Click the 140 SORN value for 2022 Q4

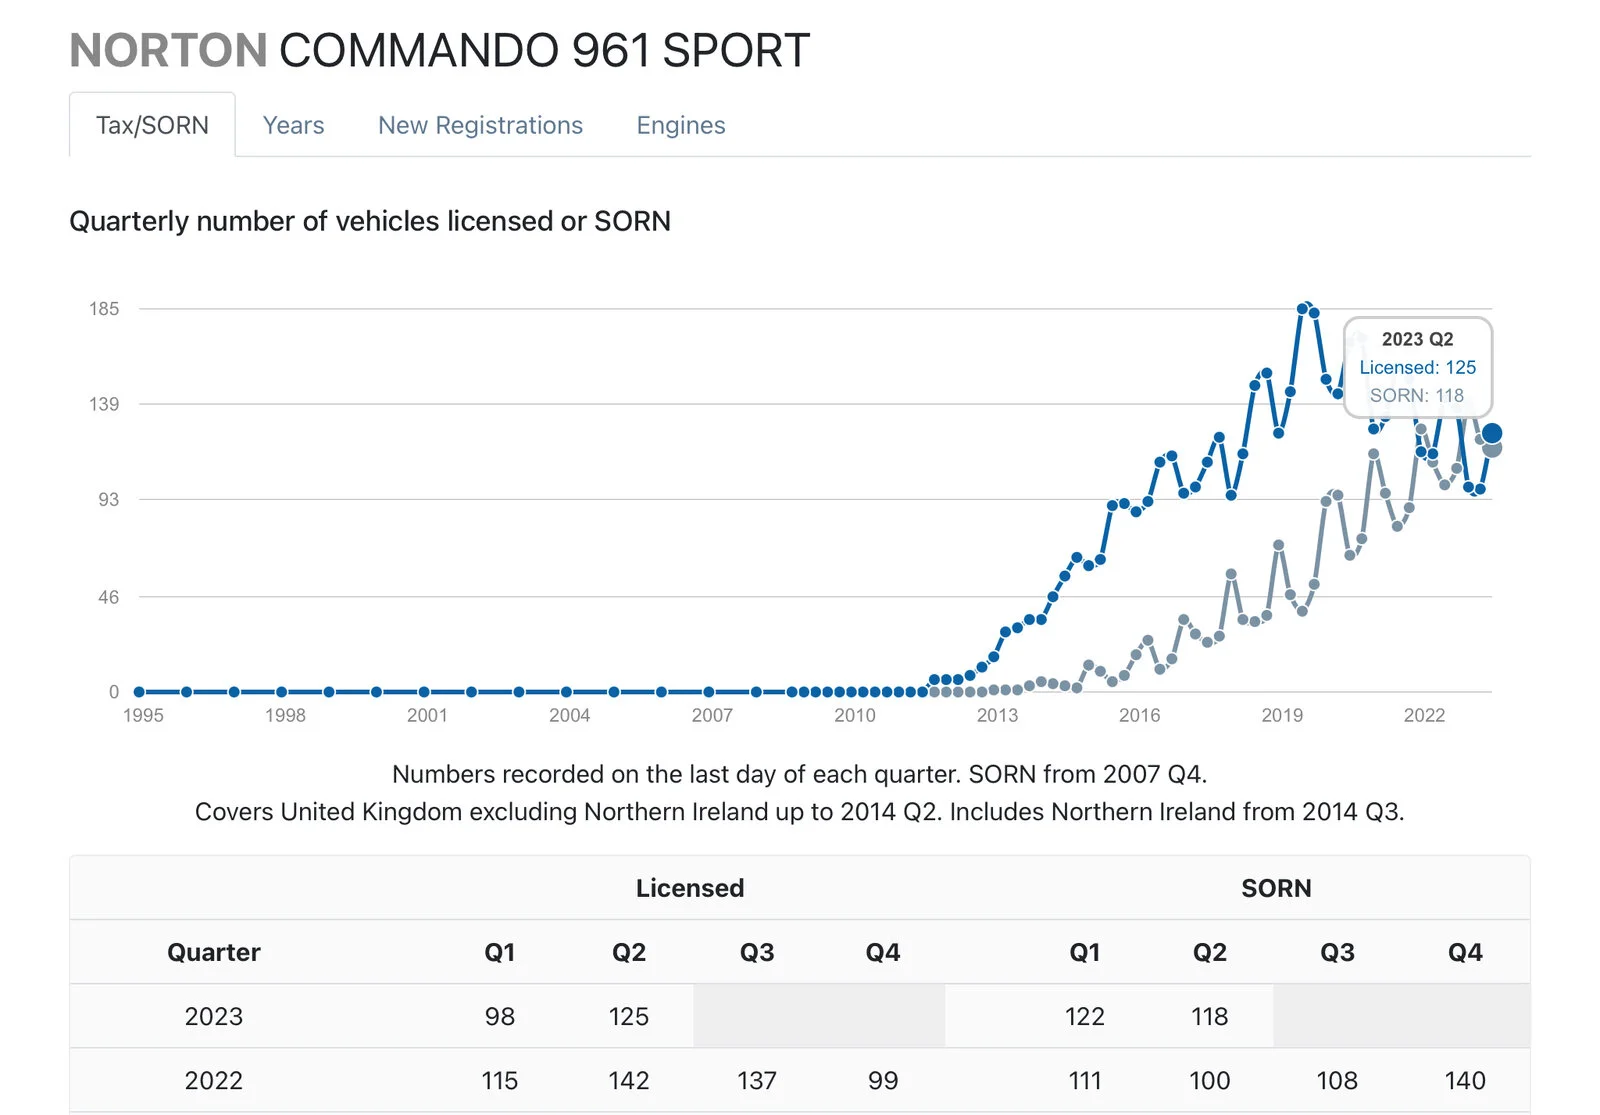(x=1464, y=1080)
